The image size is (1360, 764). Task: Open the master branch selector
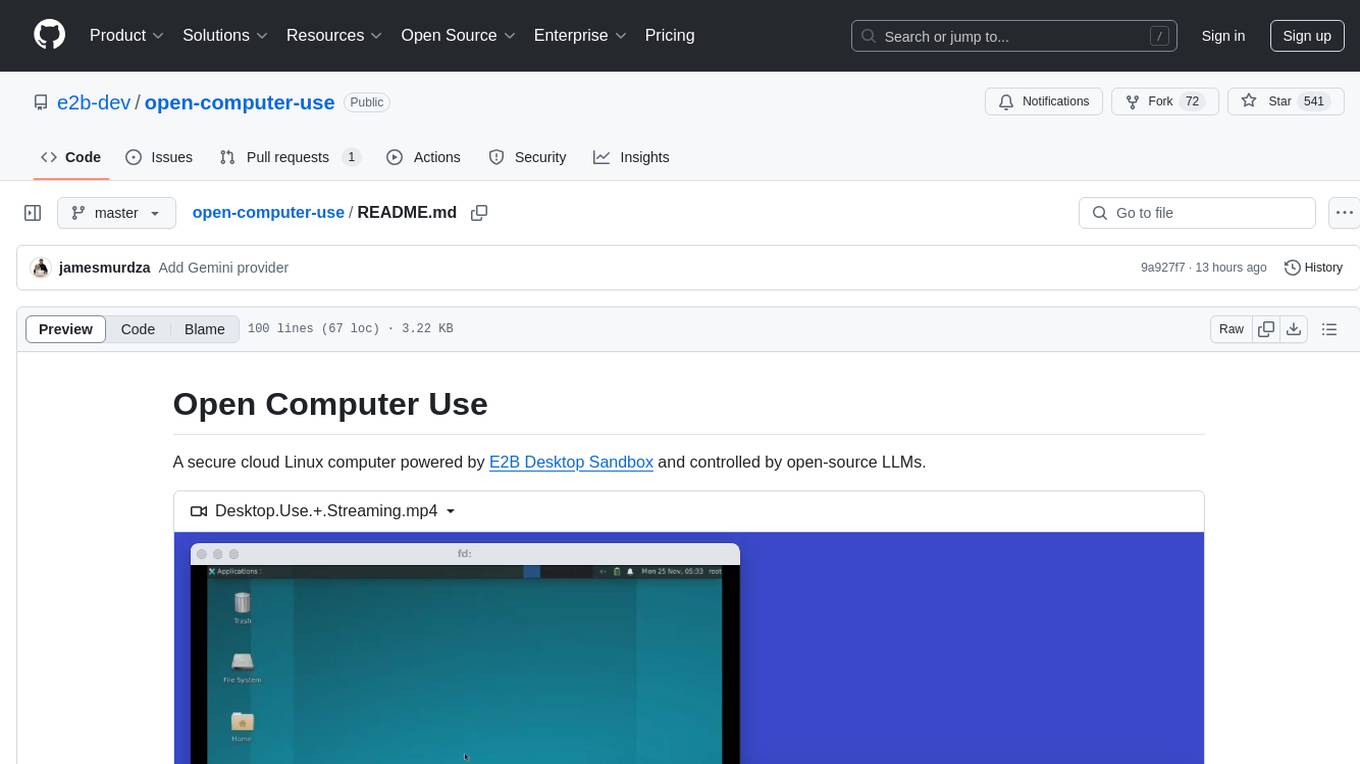click(x=117, y=213)
